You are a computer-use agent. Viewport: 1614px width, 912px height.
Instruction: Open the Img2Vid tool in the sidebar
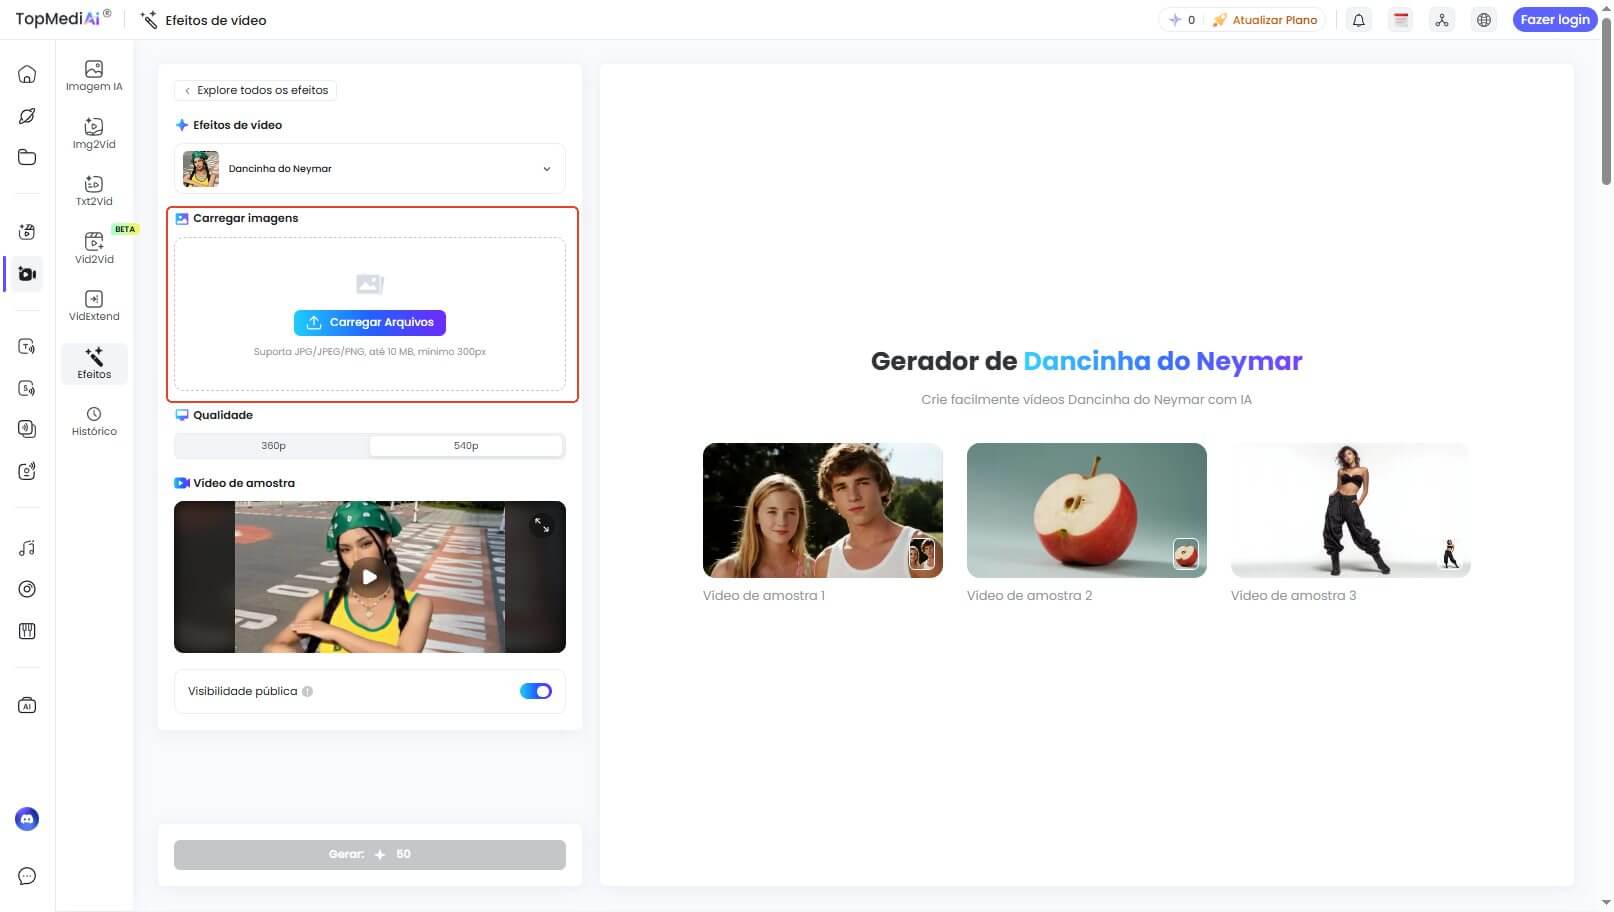pyautogui.click(x=93, y=131)
